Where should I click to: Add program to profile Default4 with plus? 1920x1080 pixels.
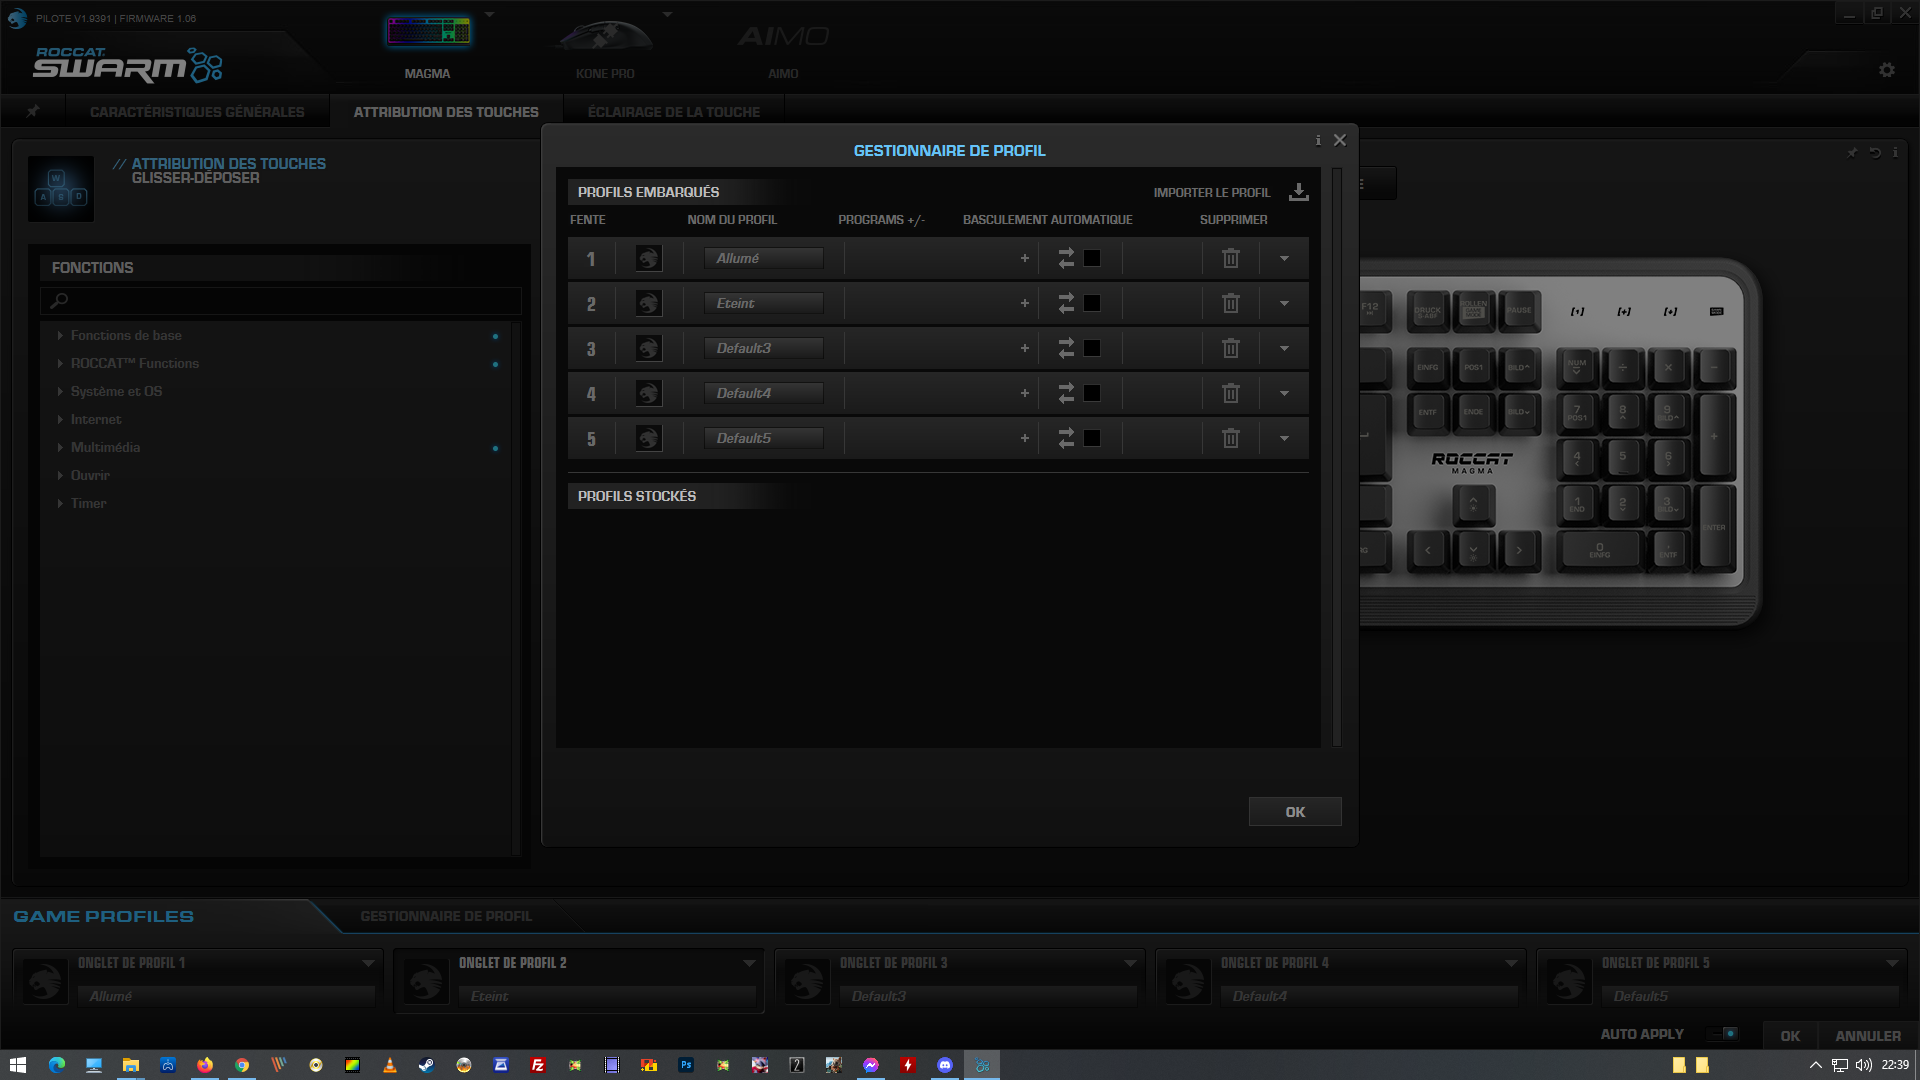click(1024, 393)
